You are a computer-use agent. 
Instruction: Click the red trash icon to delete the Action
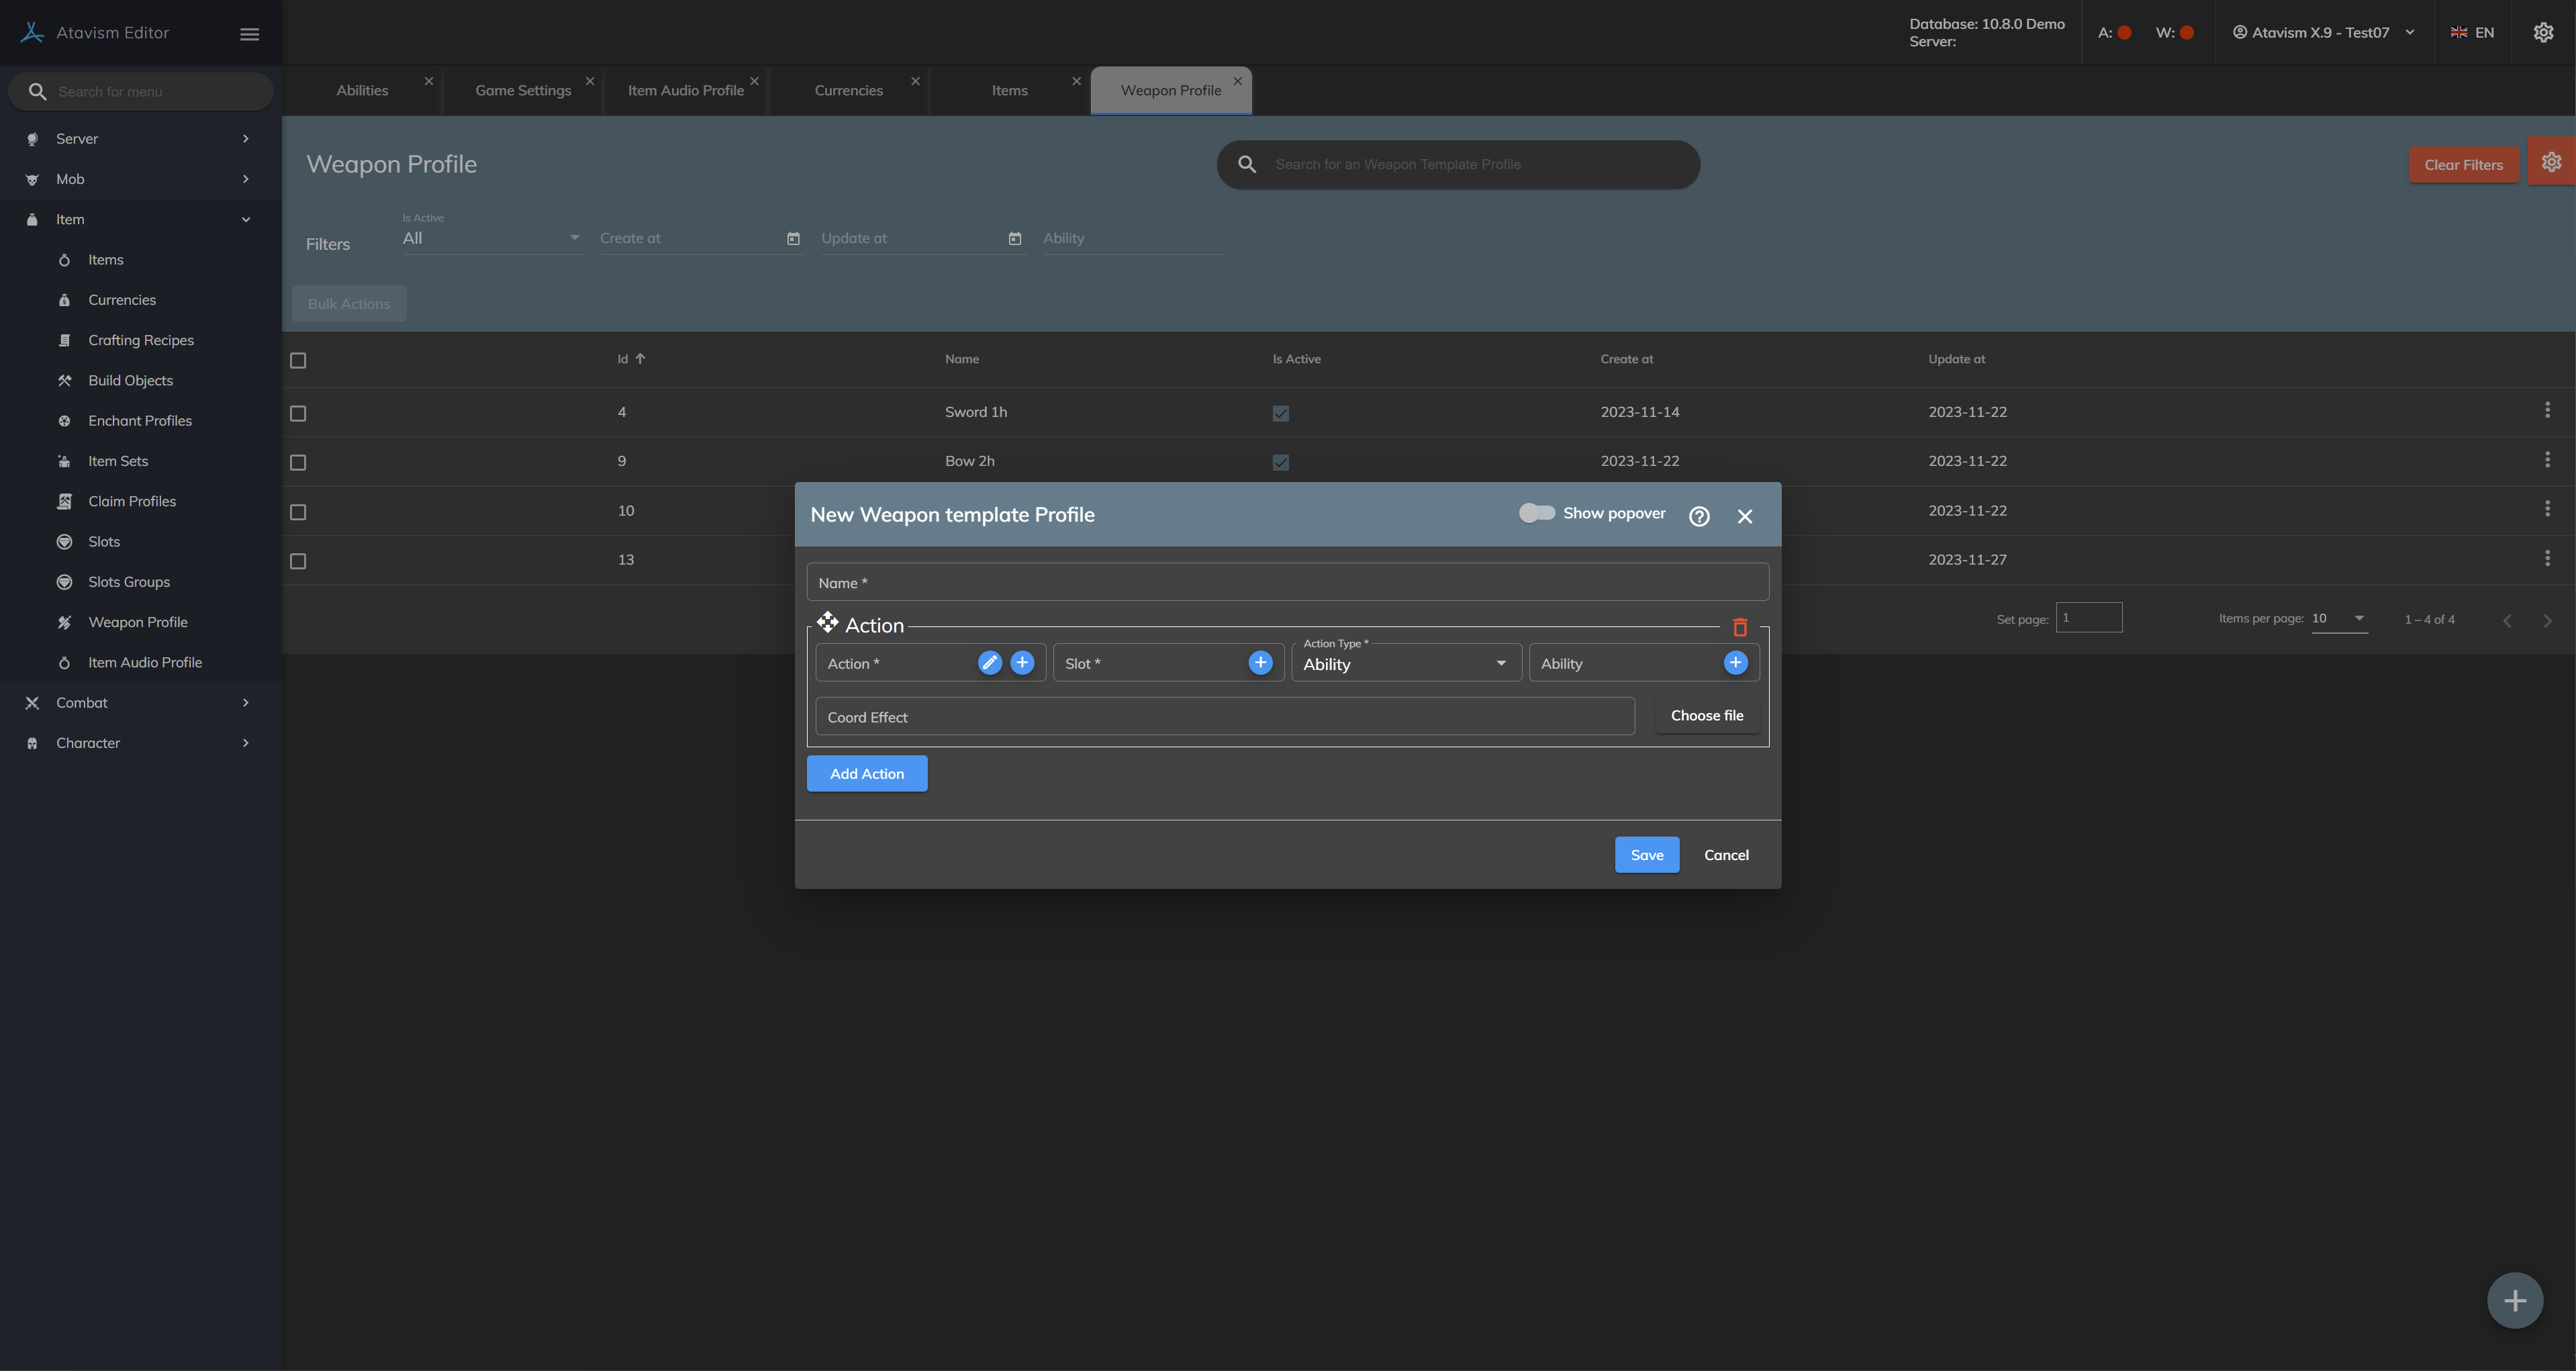coord(1739,627)
